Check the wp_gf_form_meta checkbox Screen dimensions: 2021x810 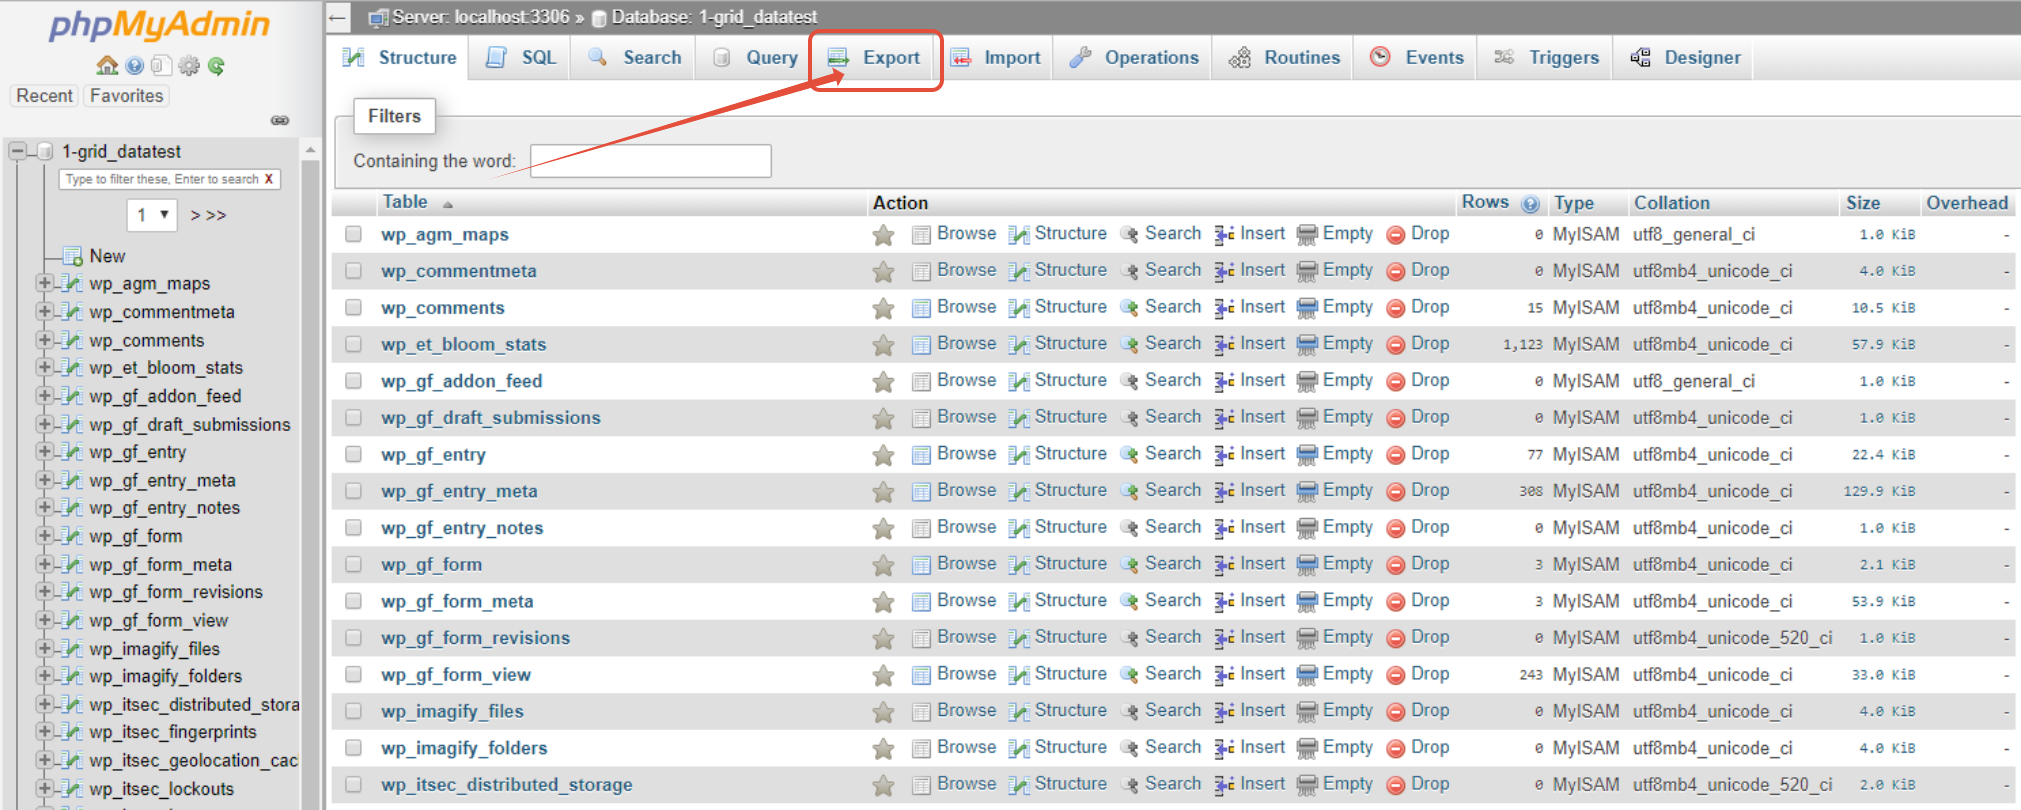point(353,601)
